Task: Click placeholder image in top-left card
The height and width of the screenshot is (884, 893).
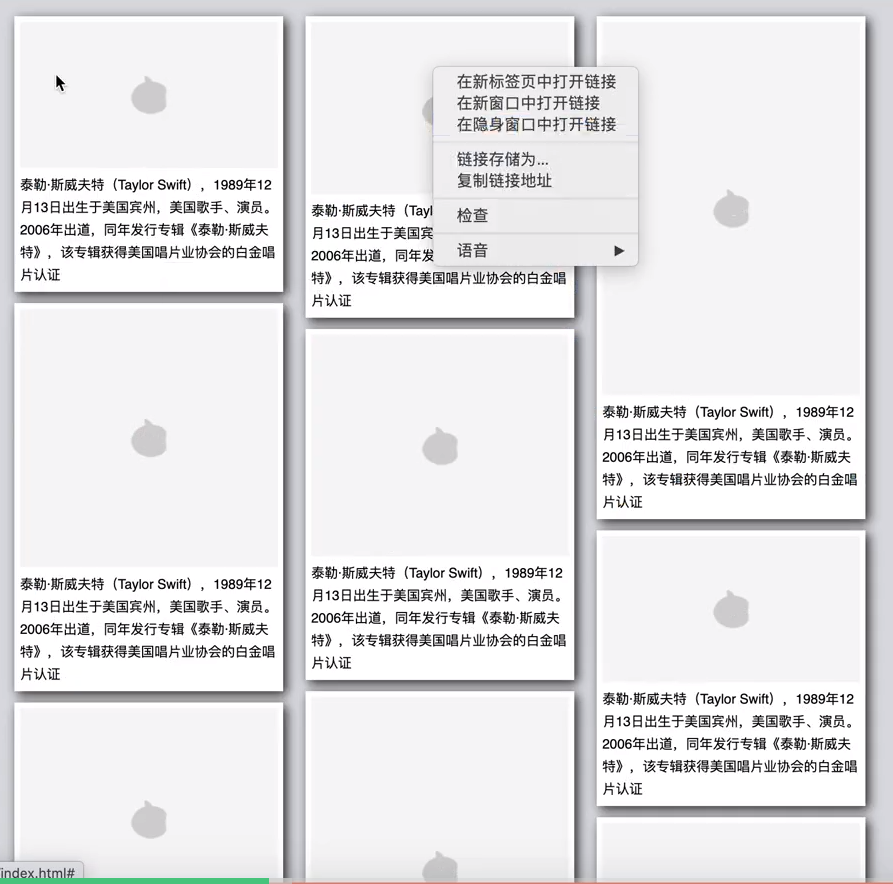Action: pos(149,95)
